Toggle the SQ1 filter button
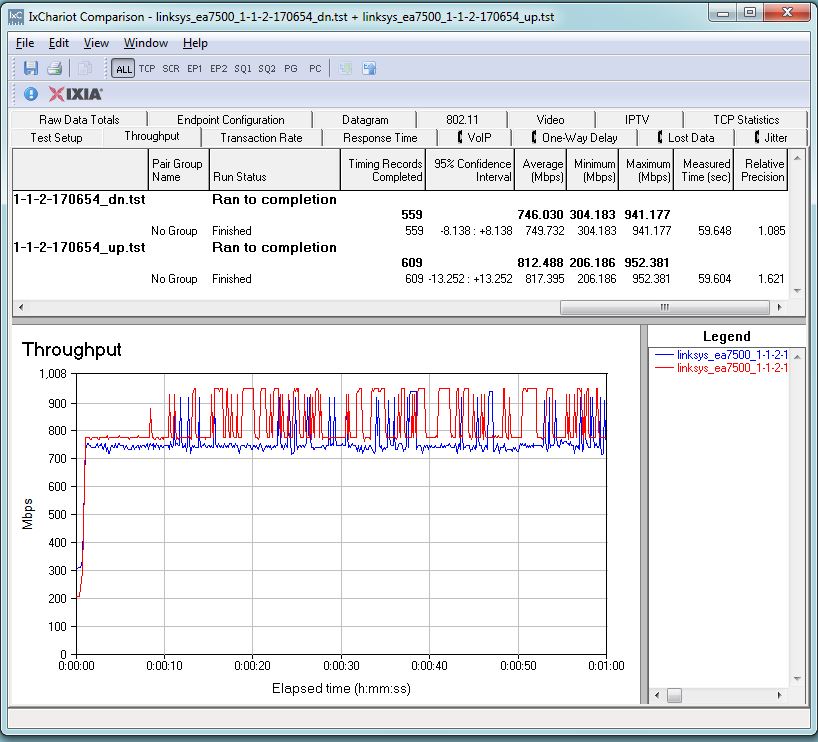818x742 pixels. 243,68
